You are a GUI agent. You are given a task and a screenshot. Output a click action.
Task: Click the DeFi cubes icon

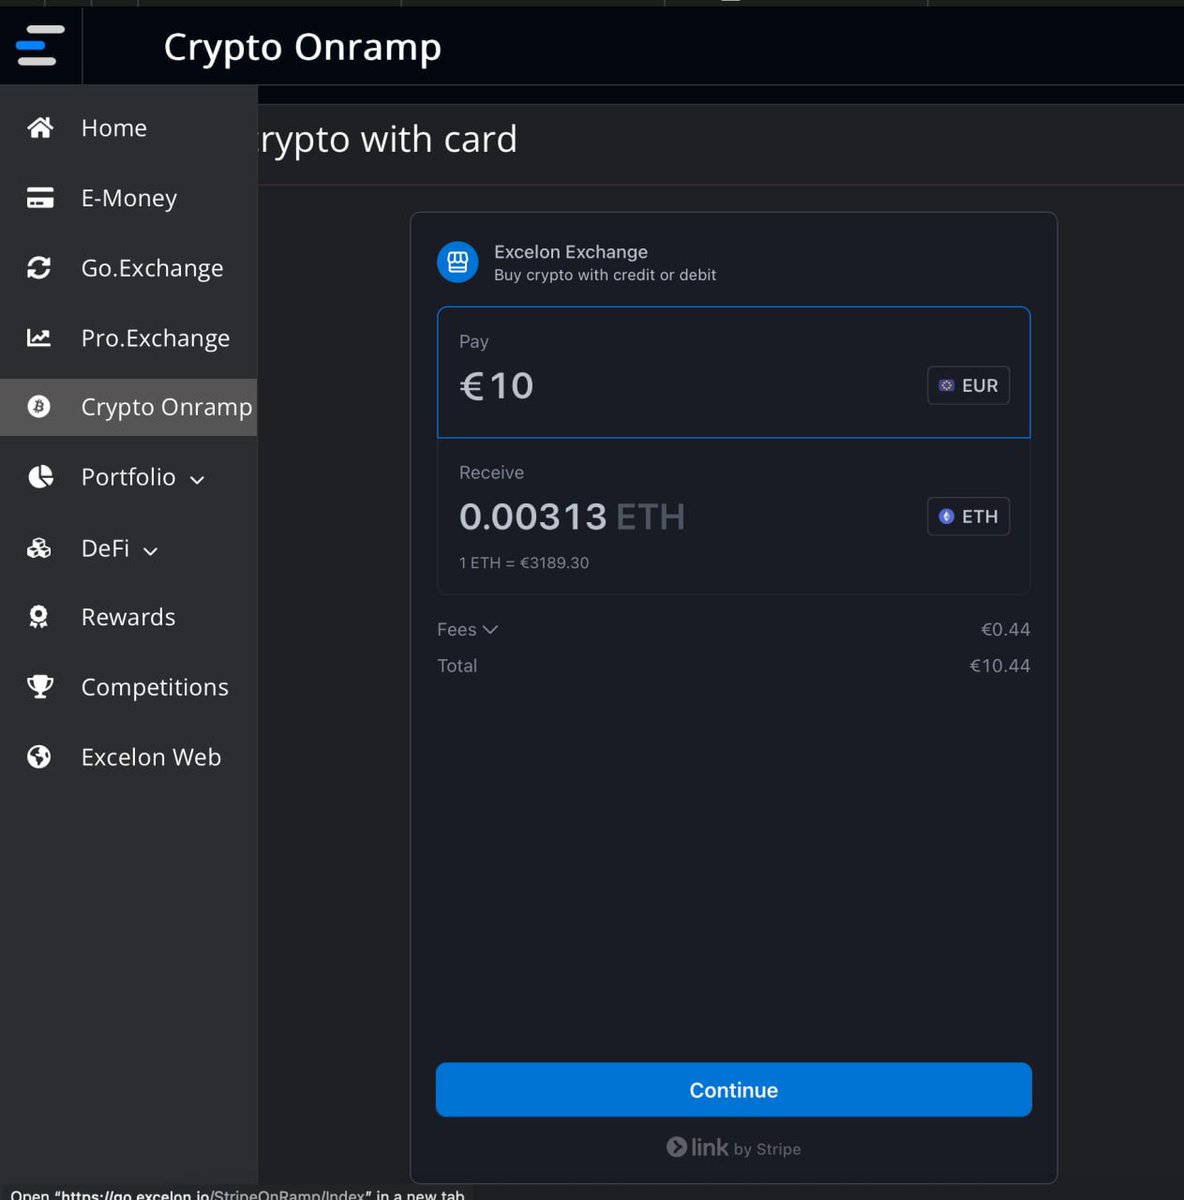(39, 548)
